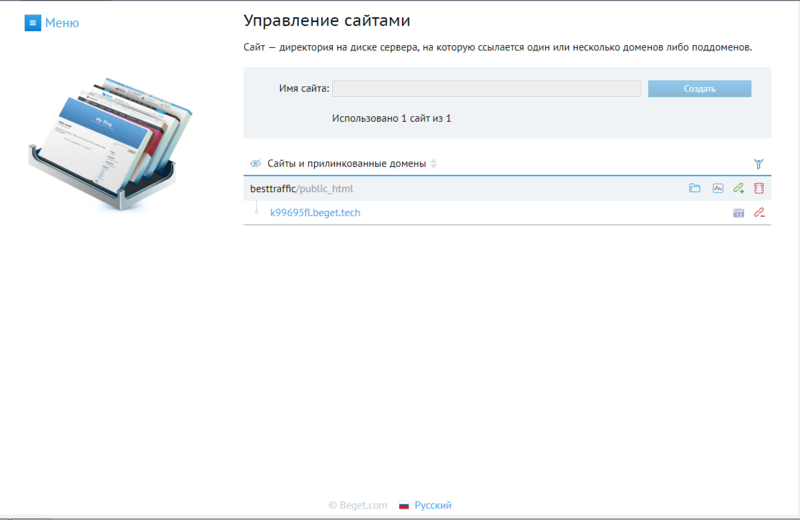Click the Сайты и прилинкованные домены column header
This screenshot has width=800, height=520.
(x=346, y=163)
